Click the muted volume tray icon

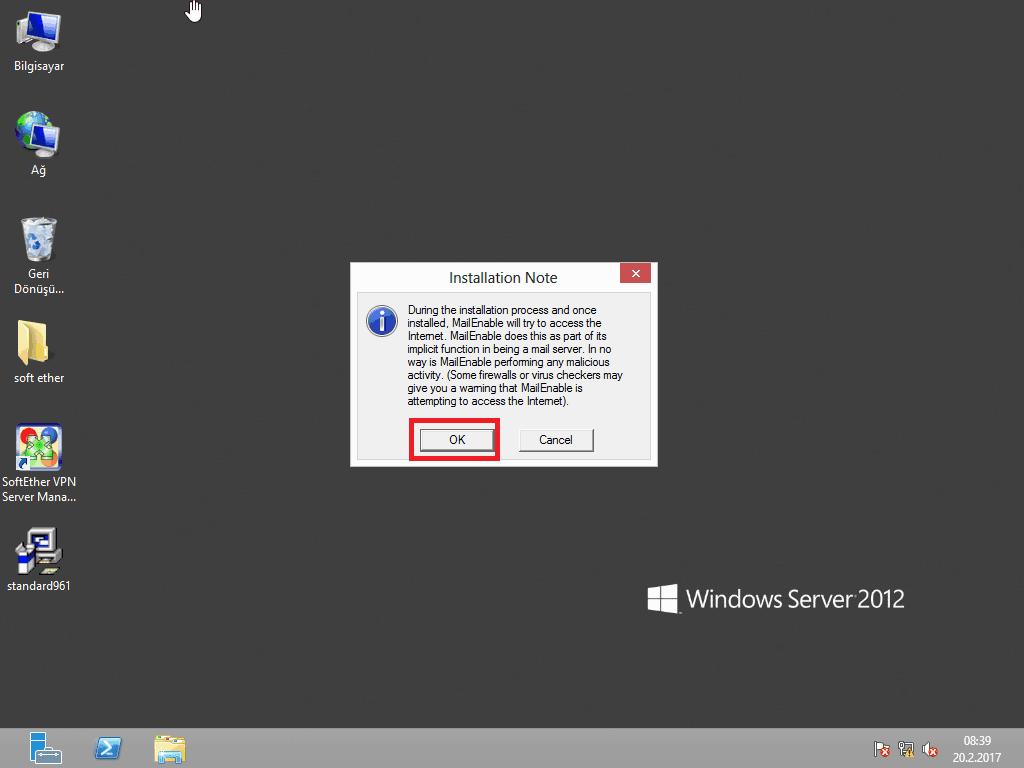pos(930,749)
